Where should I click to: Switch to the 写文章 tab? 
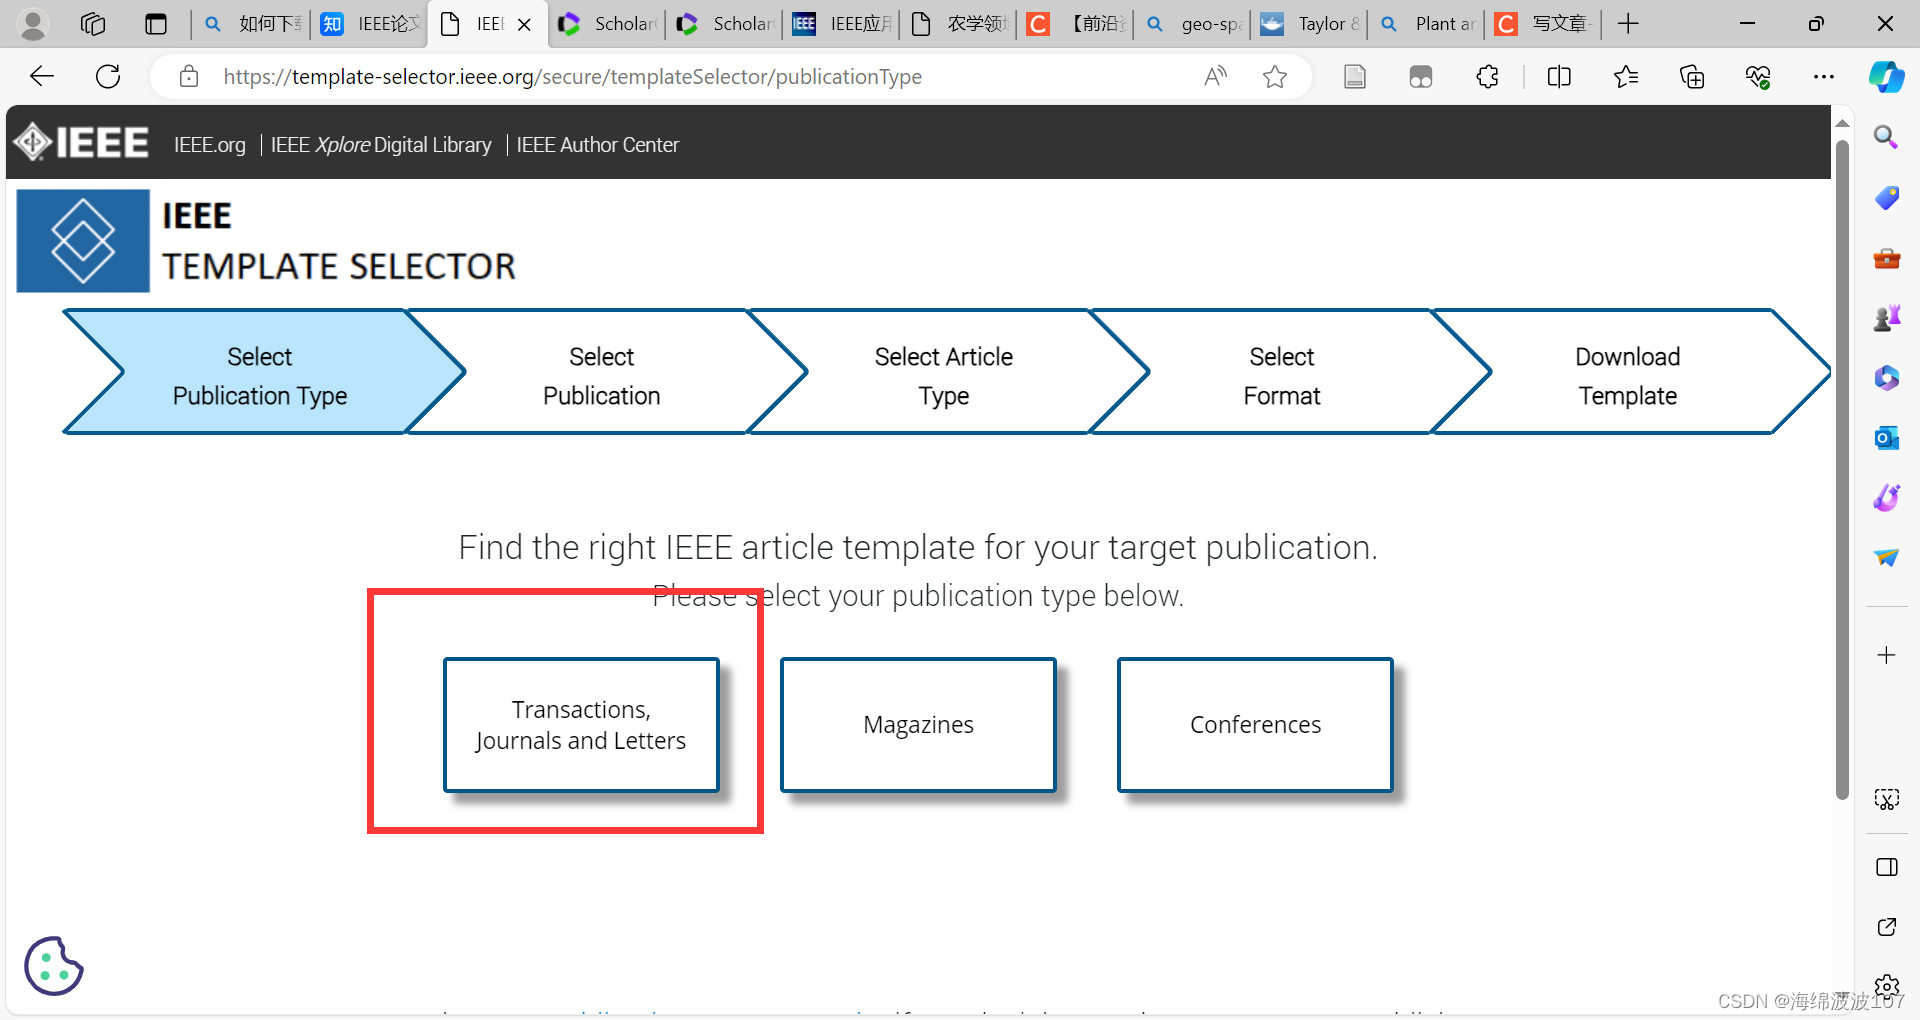tap(1545, 24)
